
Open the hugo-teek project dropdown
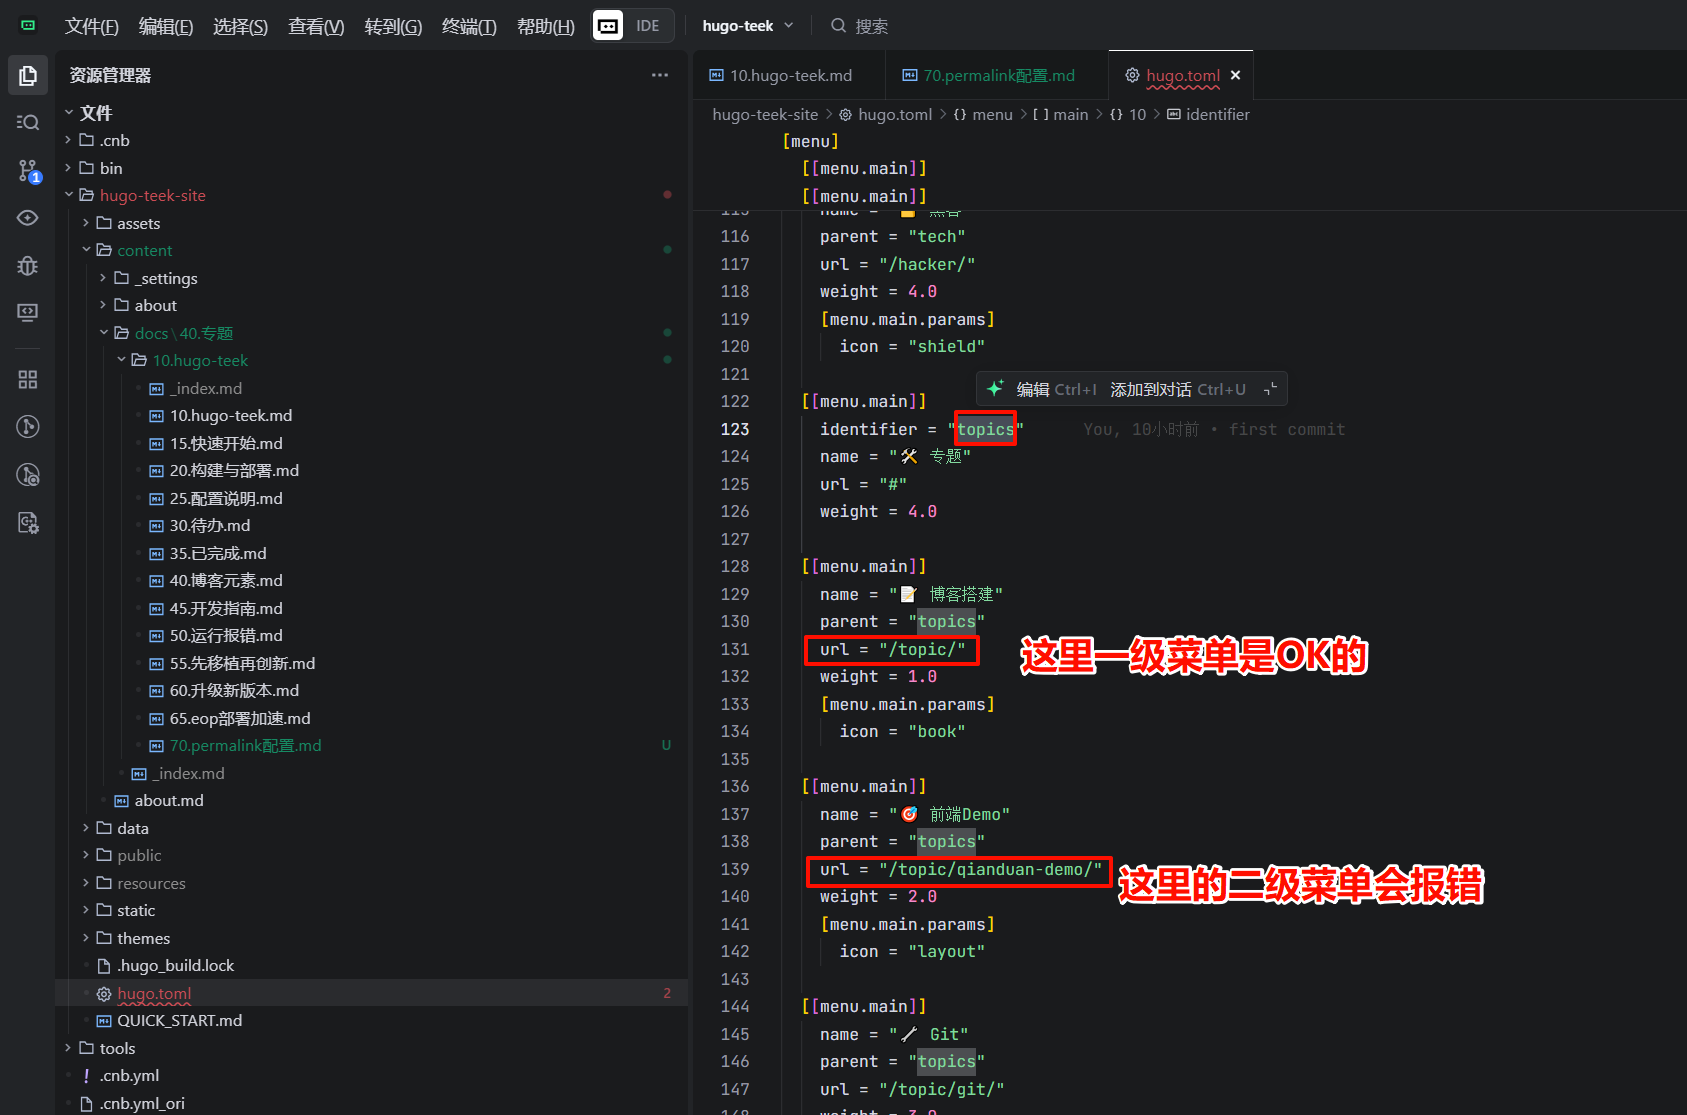click(x=748, y=26)
